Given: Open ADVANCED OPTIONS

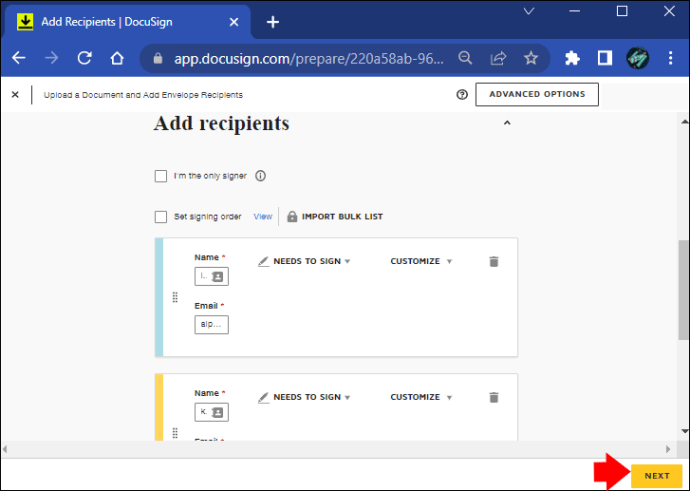Looking at the screenshot, I should (537, 94).
